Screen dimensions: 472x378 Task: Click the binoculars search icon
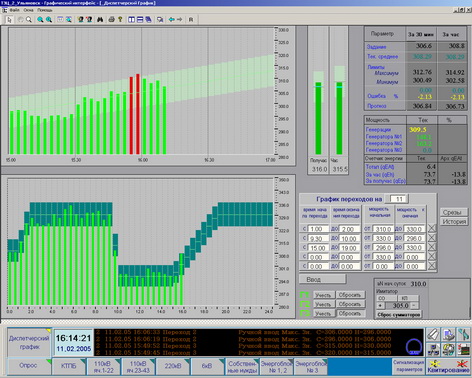(x=100, y=20)
